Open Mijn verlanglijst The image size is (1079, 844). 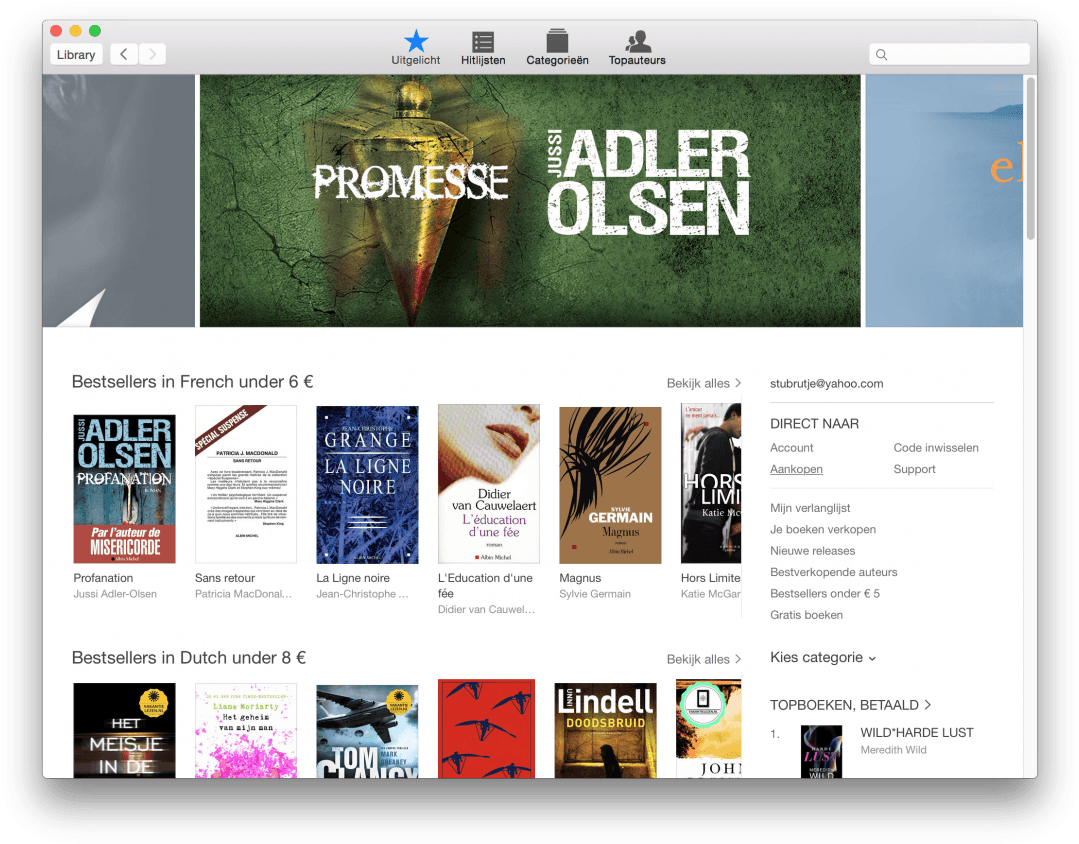pos(810,508)
